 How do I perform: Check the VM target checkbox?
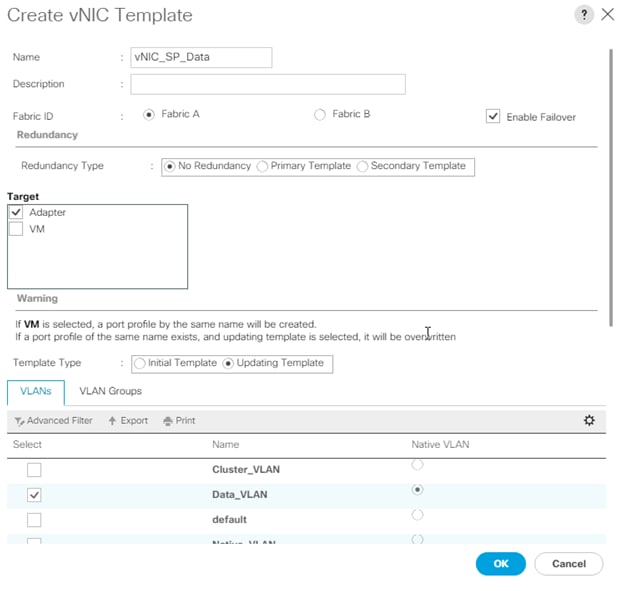(16, 229)
